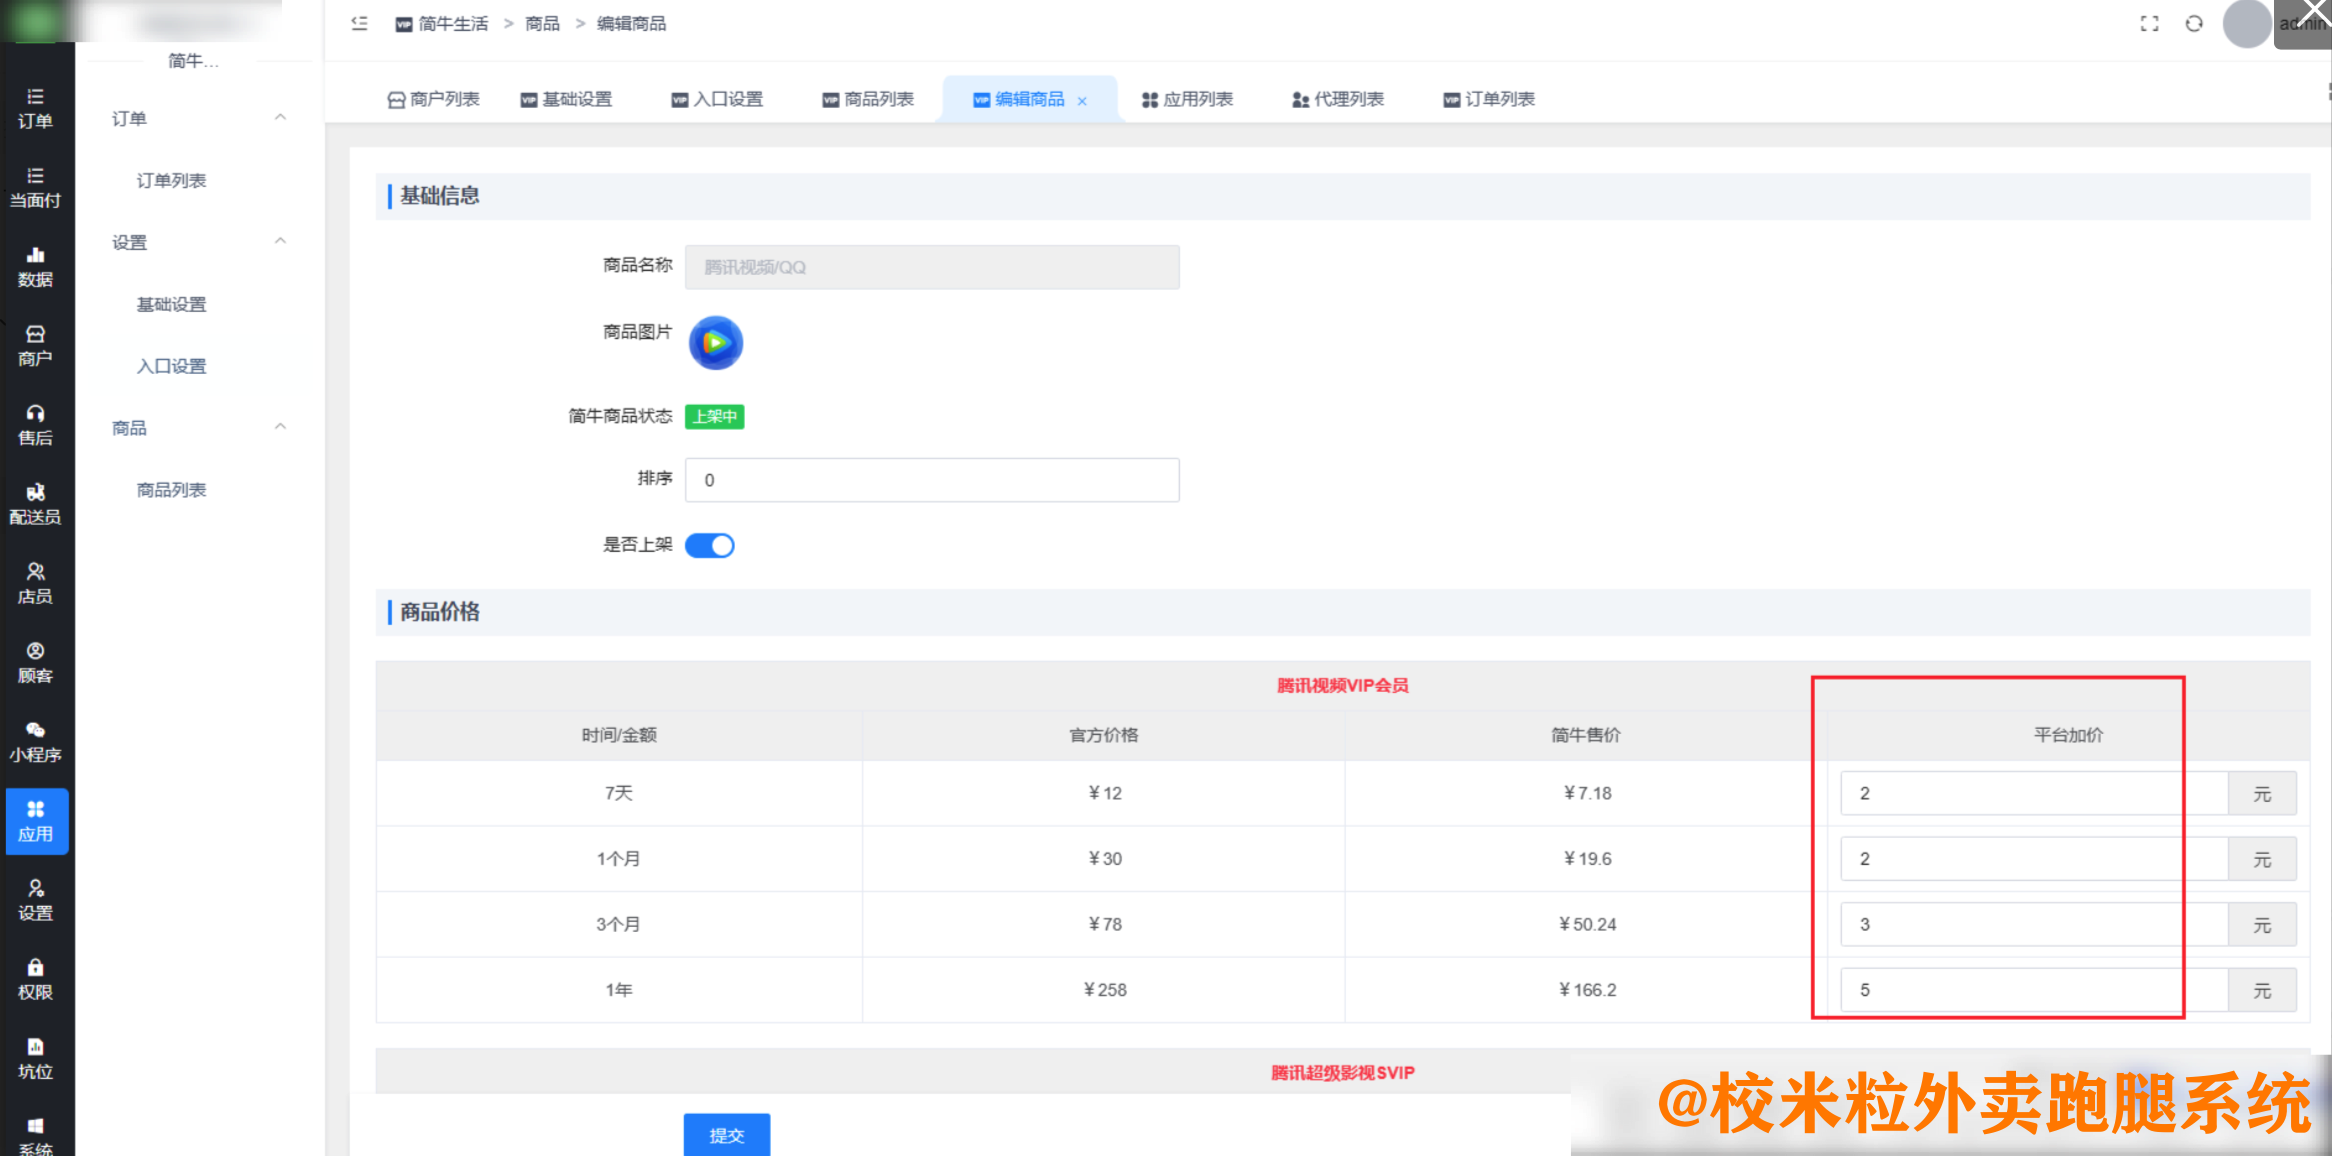Viewport: 2332px width, 1156px height.
Task: Collapse the 设置 submenu chevron
Action: [281, 240]
